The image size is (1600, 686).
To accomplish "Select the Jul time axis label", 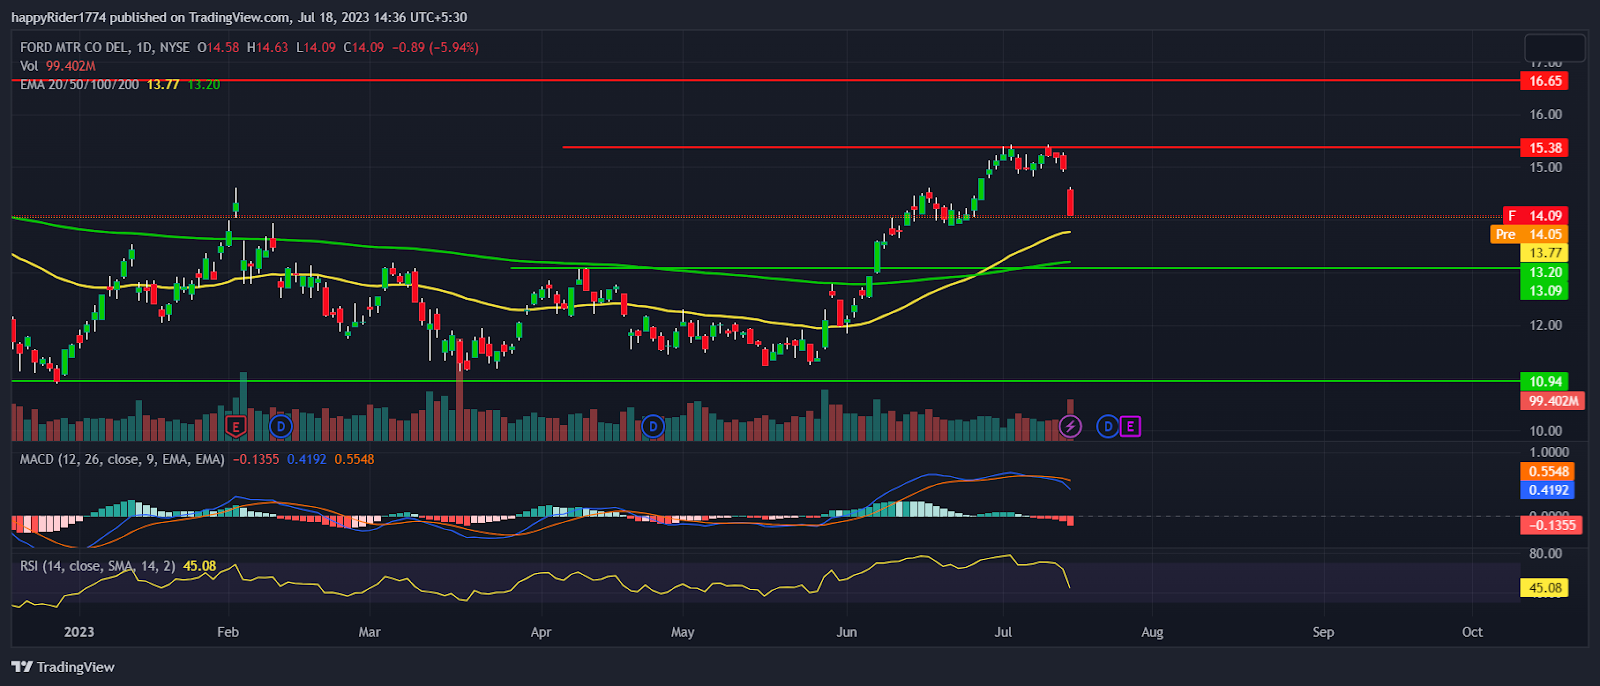I will point(1003,632).
